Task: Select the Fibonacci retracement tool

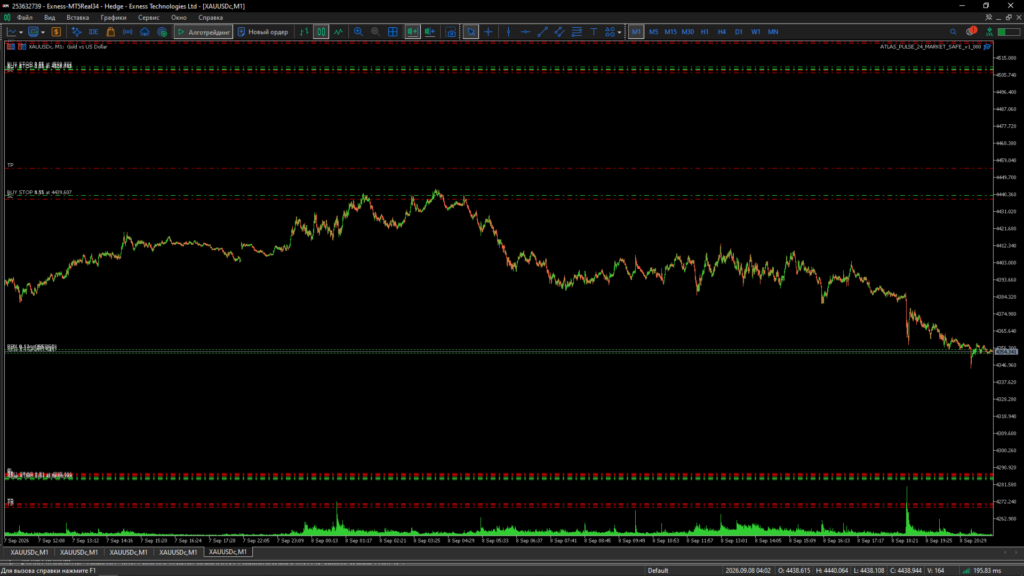Action: pos(576,32)
